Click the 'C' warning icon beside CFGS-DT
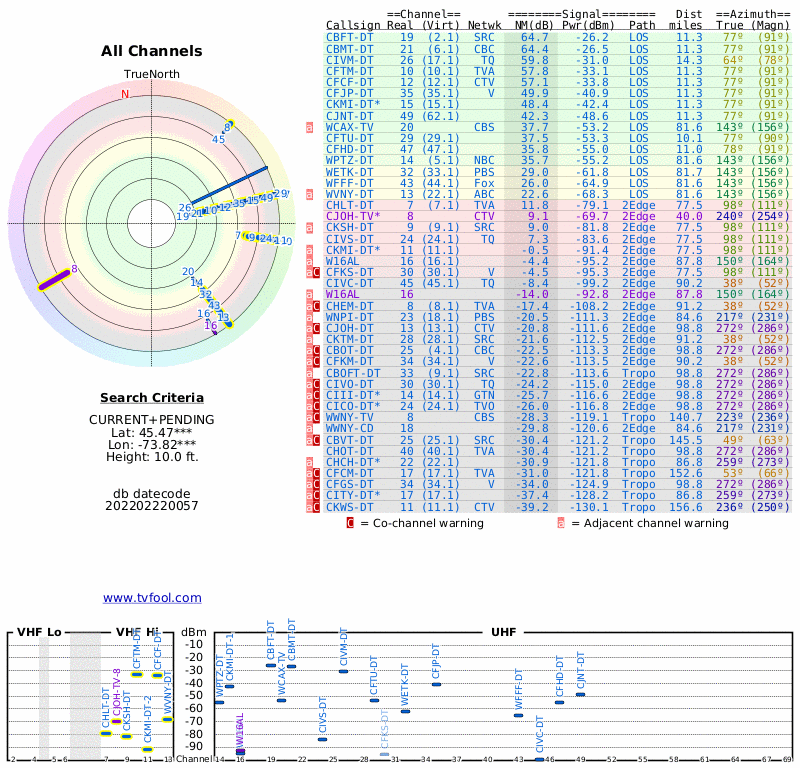 coord(316,484)
